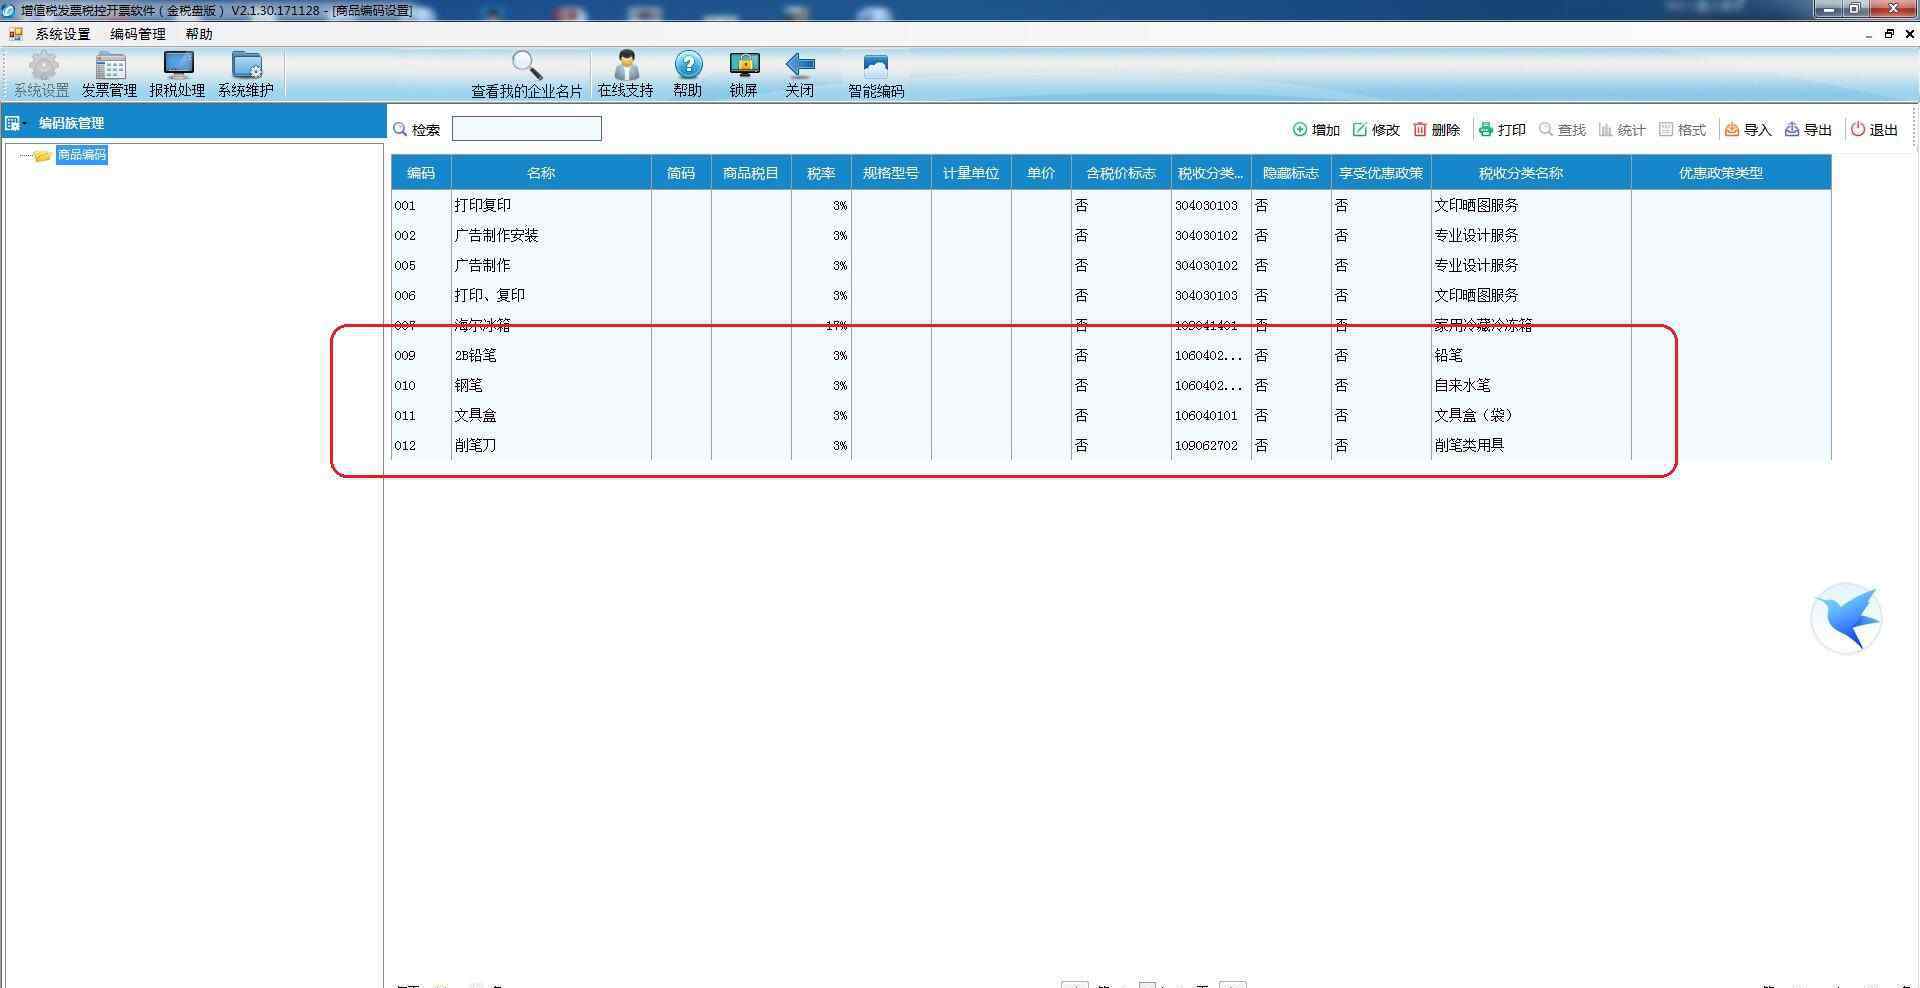Click the 退出 exit button
1920x988 pixels.
[1874, 130]
